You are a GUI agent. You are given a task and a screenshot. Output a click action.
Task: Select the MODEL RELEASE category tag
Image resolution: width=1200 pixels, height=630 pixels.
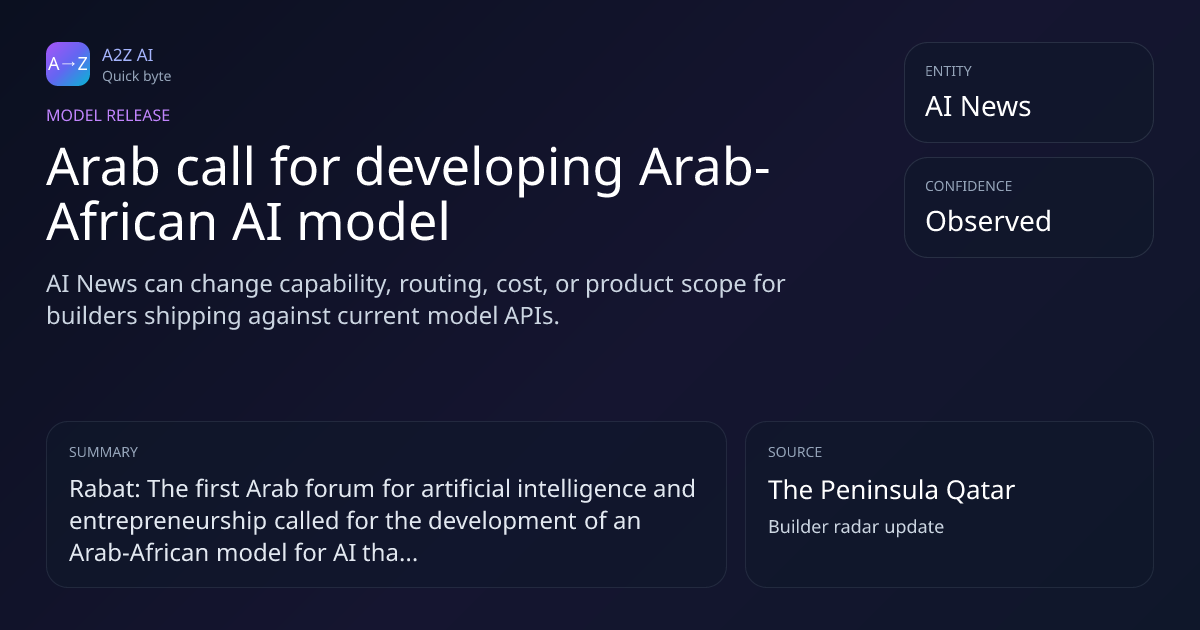108,115
